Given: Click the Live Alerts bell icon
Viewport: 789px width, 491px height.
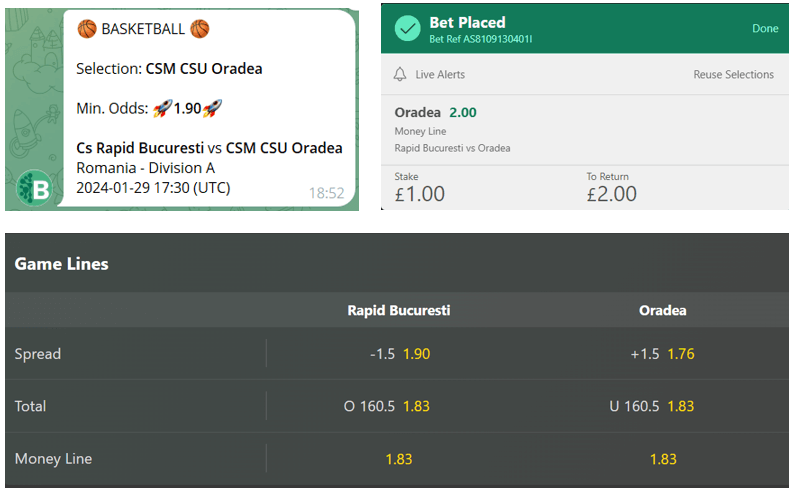Looking at the screenshot, I should [x=401, y=75].
